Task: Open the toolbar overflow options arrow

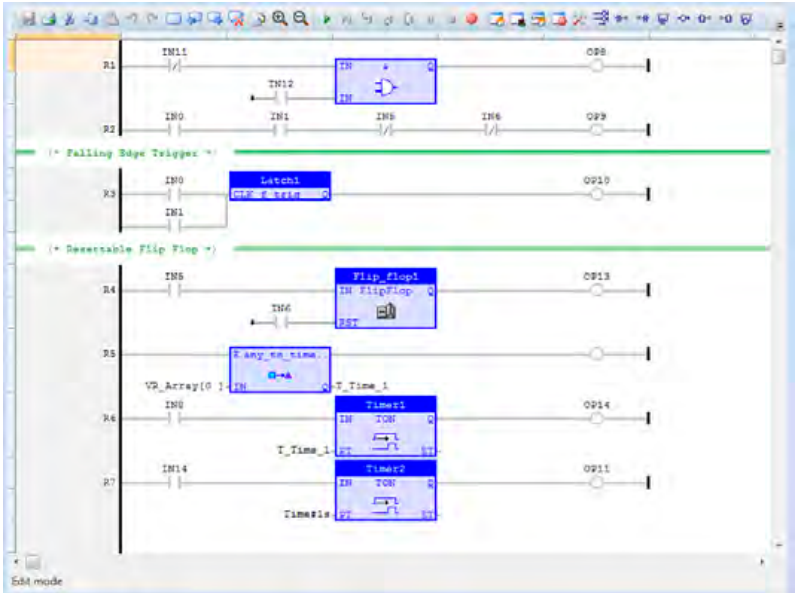Action: [x=780, y=26]
